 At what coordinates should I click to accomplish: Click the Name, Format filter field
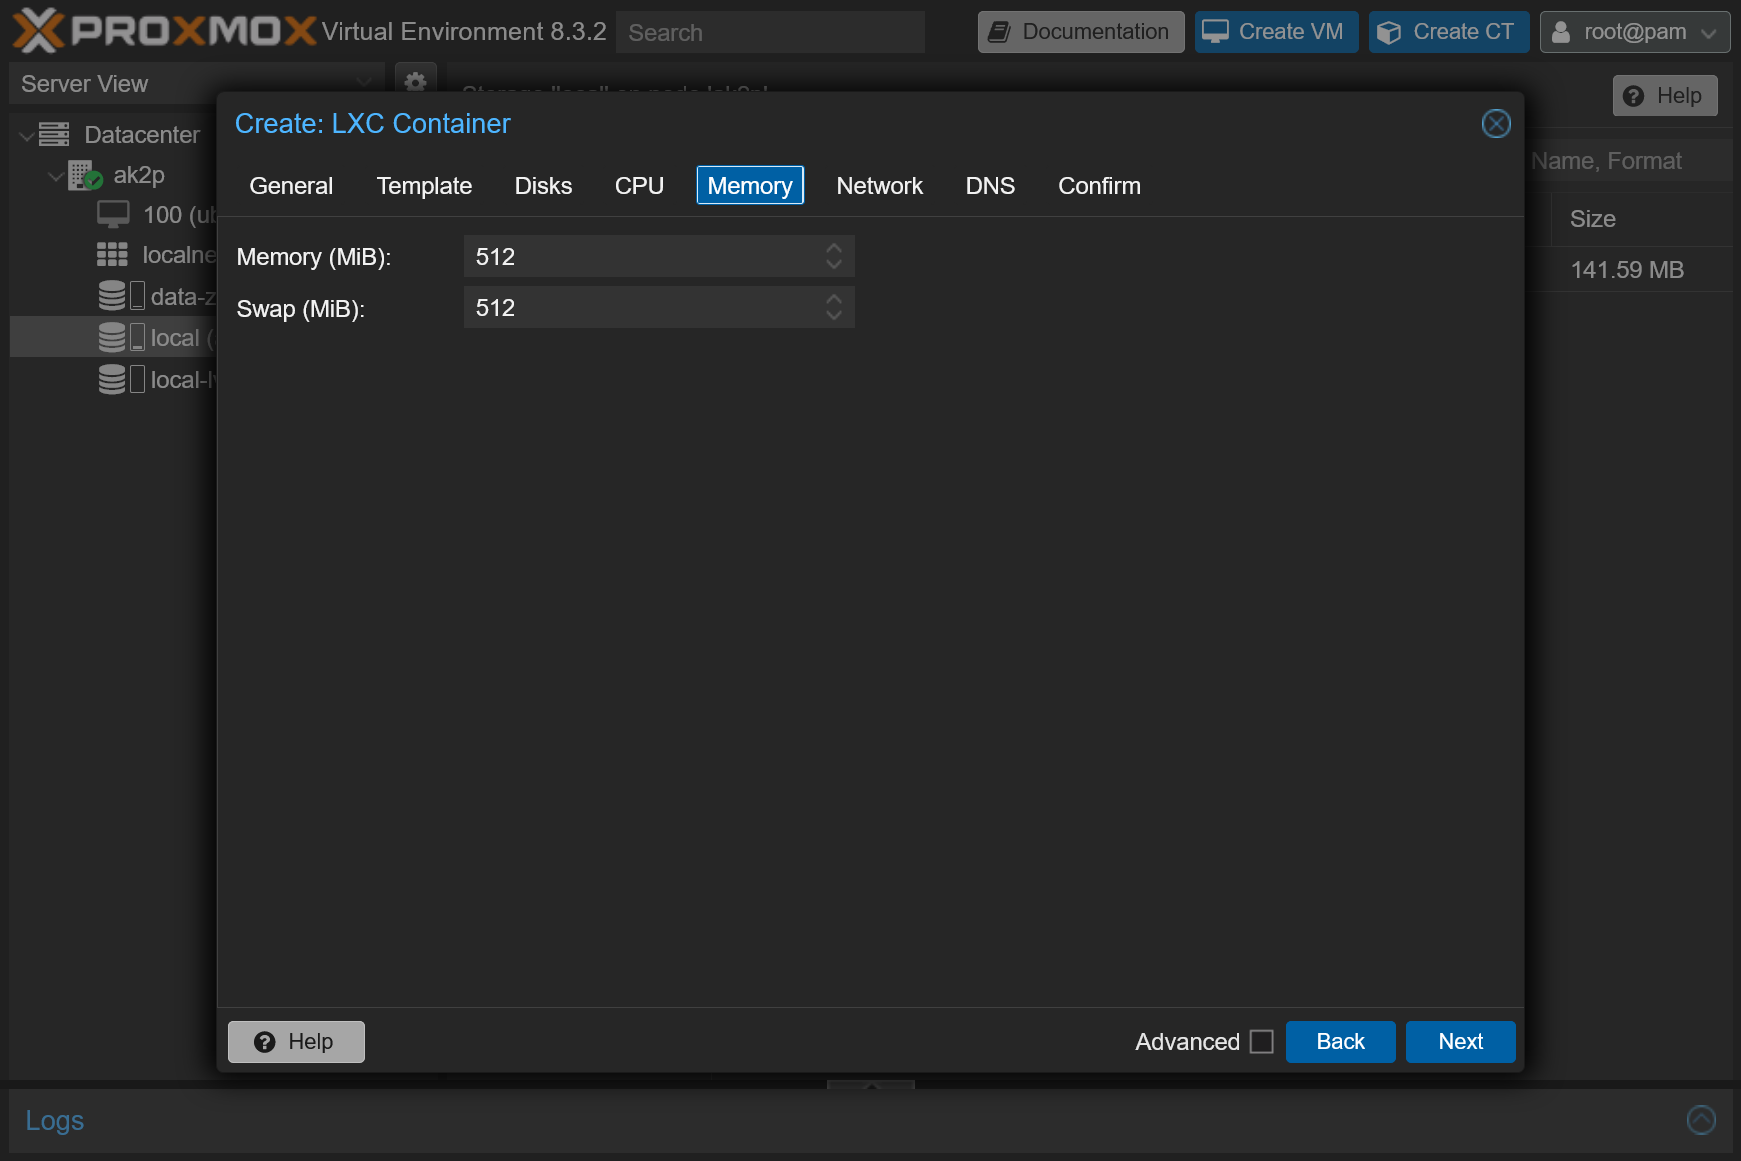tap(1630, 161)
